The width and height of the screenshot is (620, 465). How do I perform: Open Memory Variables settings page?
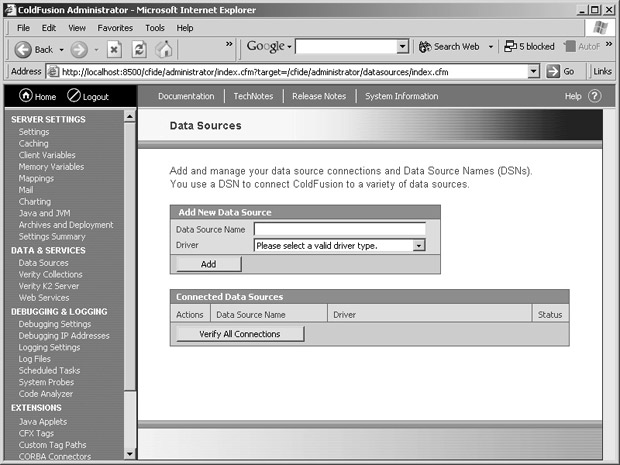tap(51, 167)
